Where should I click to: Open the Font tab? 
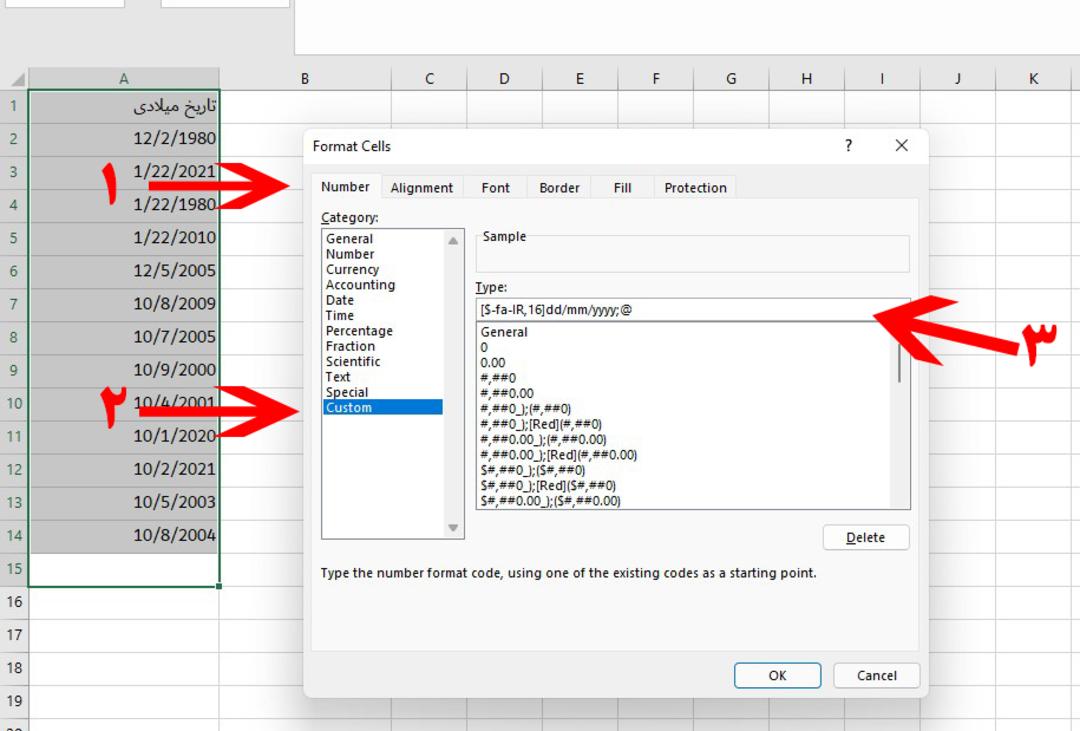[x=495, y=187]
